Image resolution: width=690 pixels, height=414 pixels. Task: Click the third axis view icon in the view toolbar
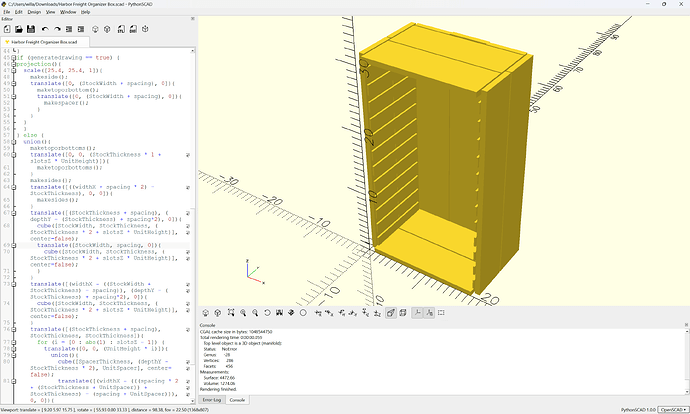[x=341, y=313]
